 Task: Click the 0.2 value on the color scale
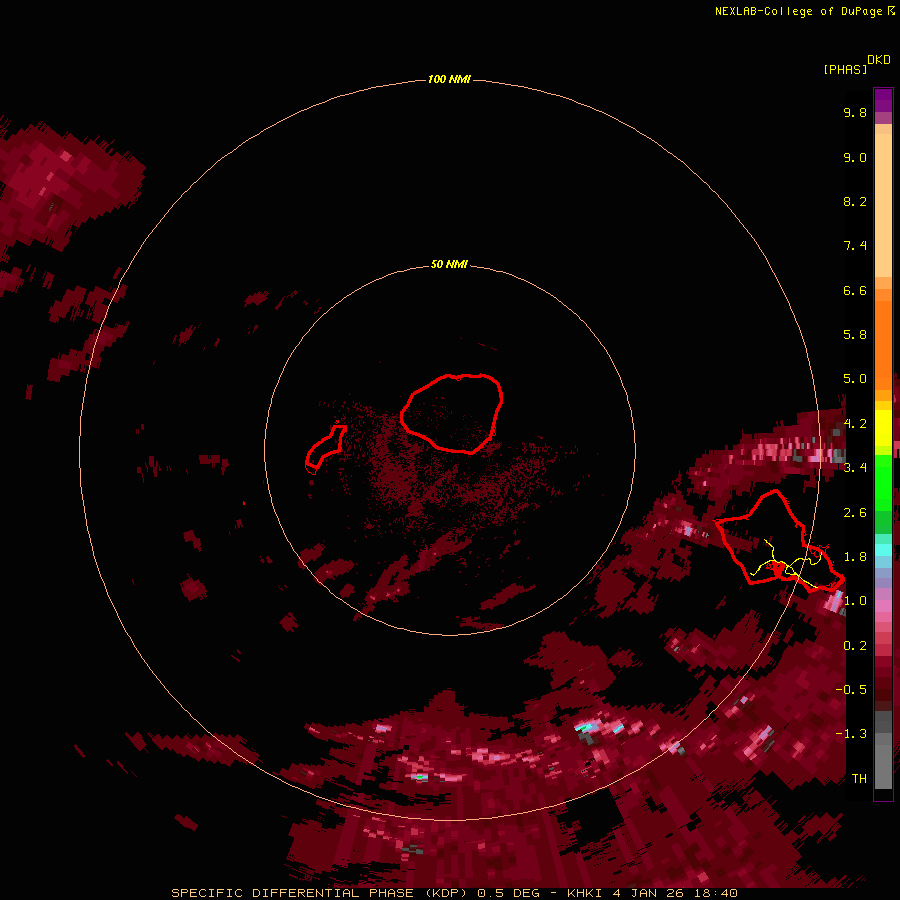point(855,646)
